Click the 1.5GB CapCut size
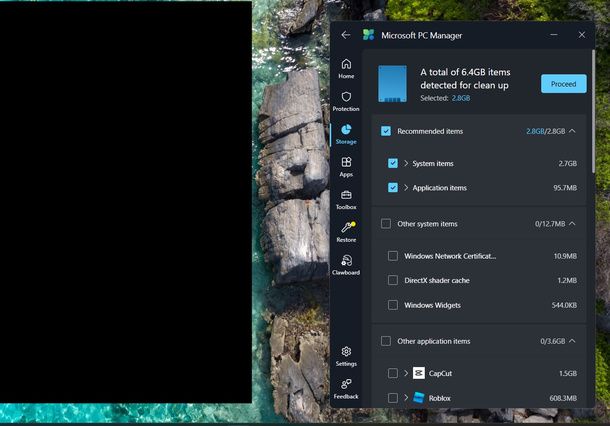Viewport: 610px width, 426px height. [568, 373]
